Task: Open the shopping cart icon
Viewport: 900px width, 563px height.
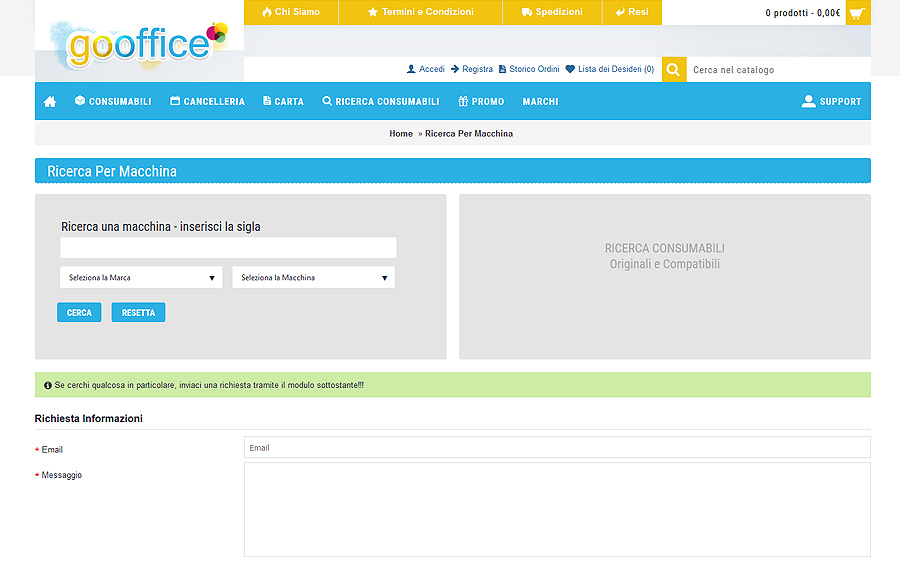Action: [858, 13]
